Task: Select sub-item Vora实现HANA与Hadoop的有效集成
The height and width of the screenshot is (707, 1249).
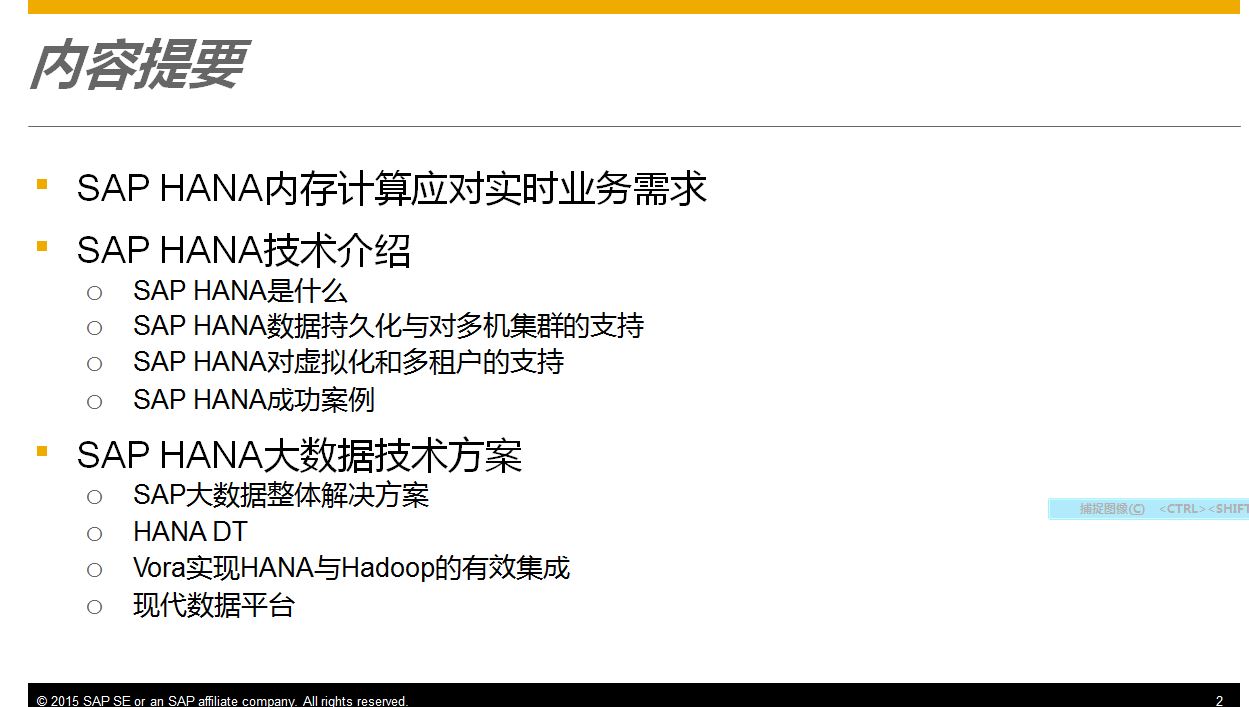Action: point(351,568)
